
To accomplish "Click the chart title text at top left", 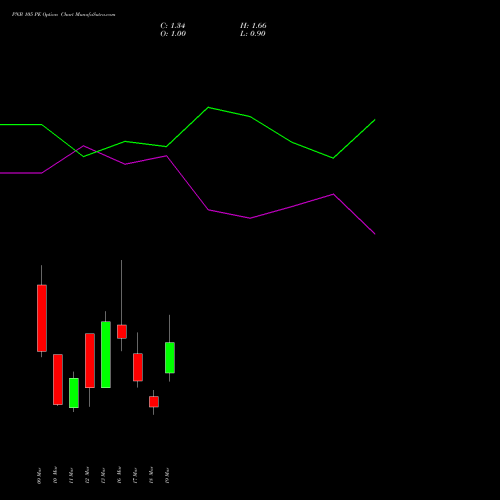I will (x=63, y=15).
